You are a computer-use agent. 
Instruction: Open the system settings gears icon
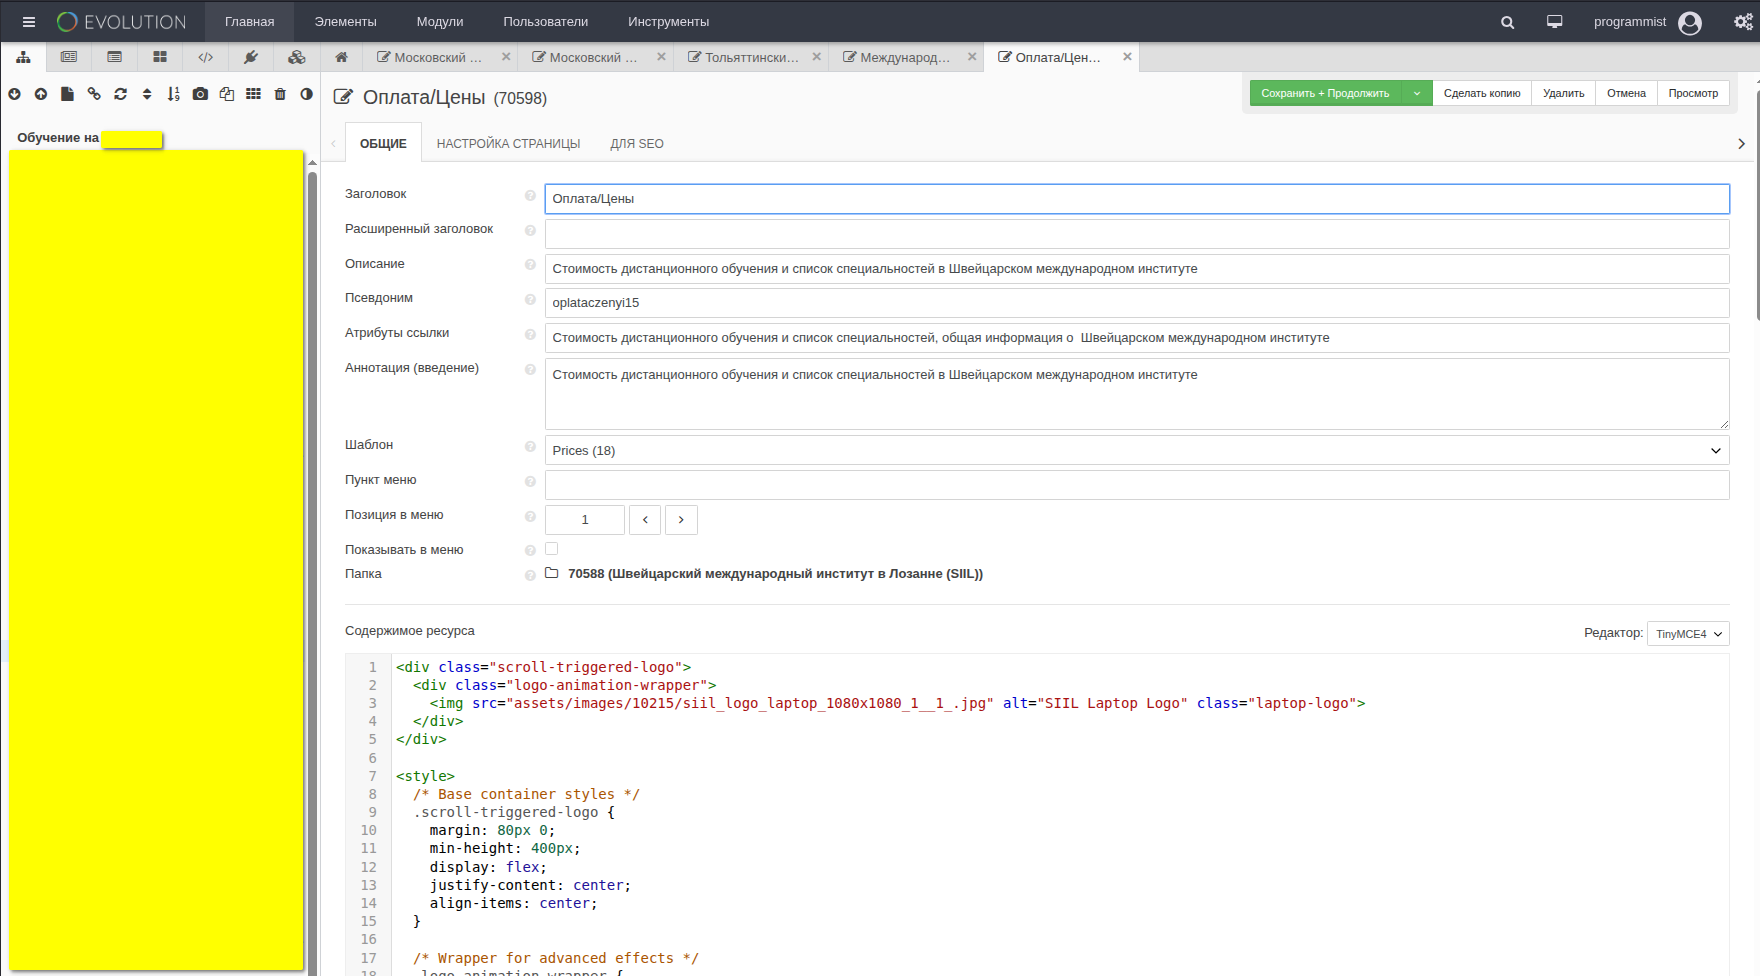point(1743,22)
